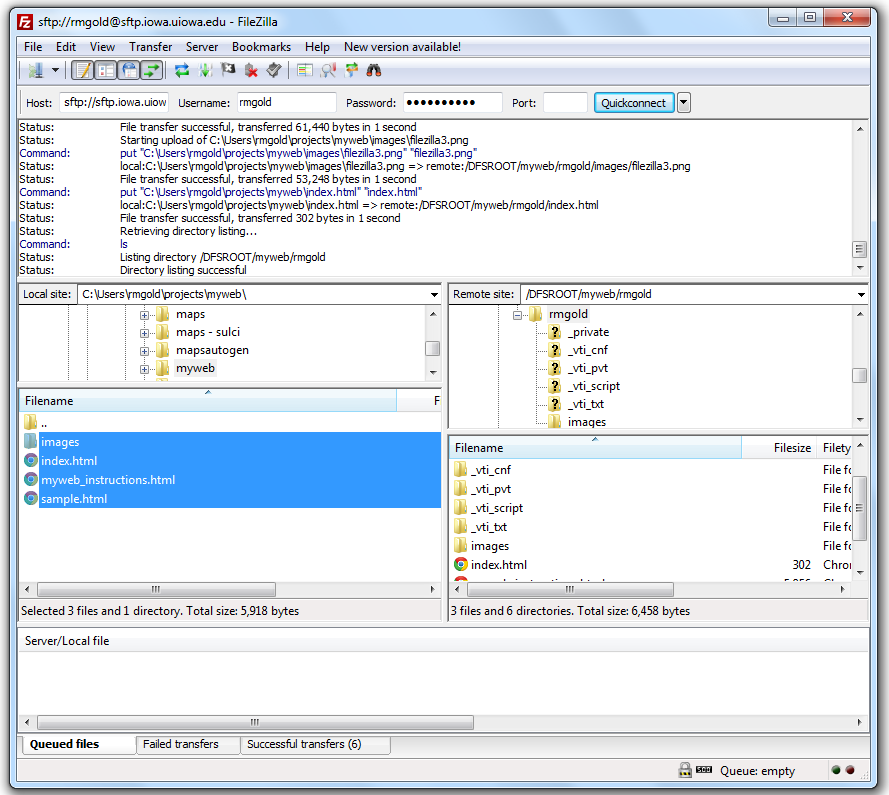The width and height of the screenshot is (889, 795).
Task: Click the Host input field
Action: [115, 103]
